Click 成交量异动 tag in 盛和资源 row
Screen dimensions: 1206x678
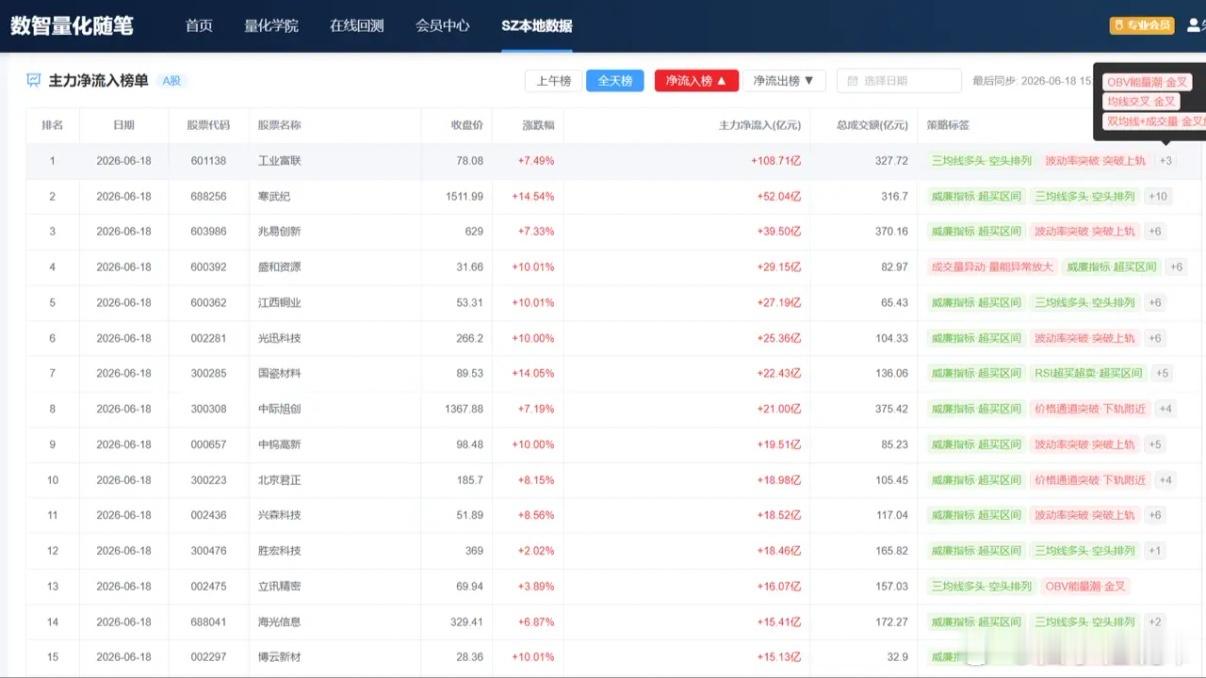(x=992, y=267)
